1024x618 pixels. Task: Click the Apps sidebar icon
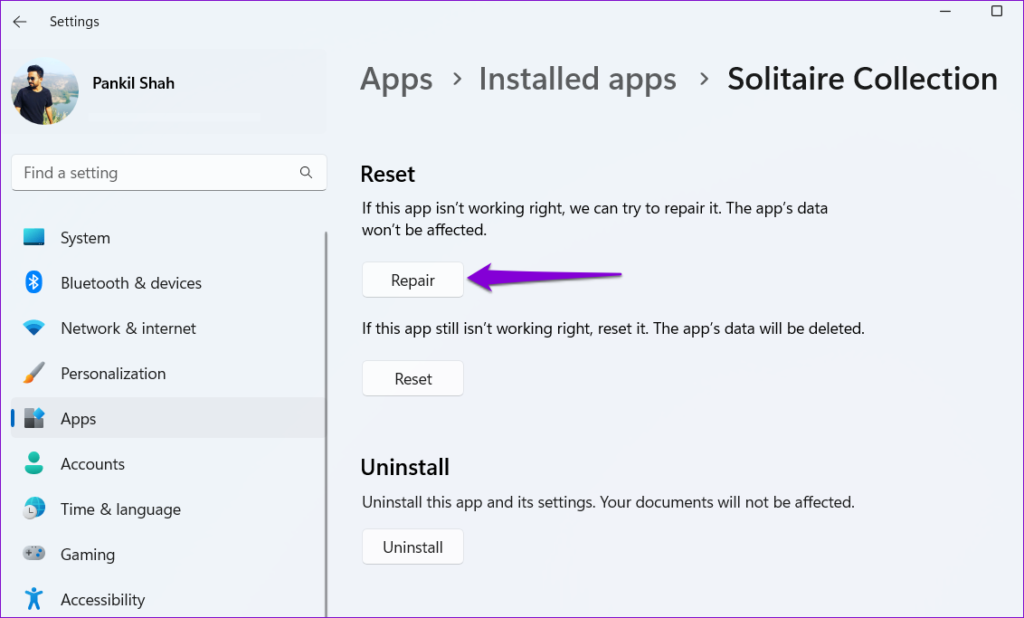34,418
